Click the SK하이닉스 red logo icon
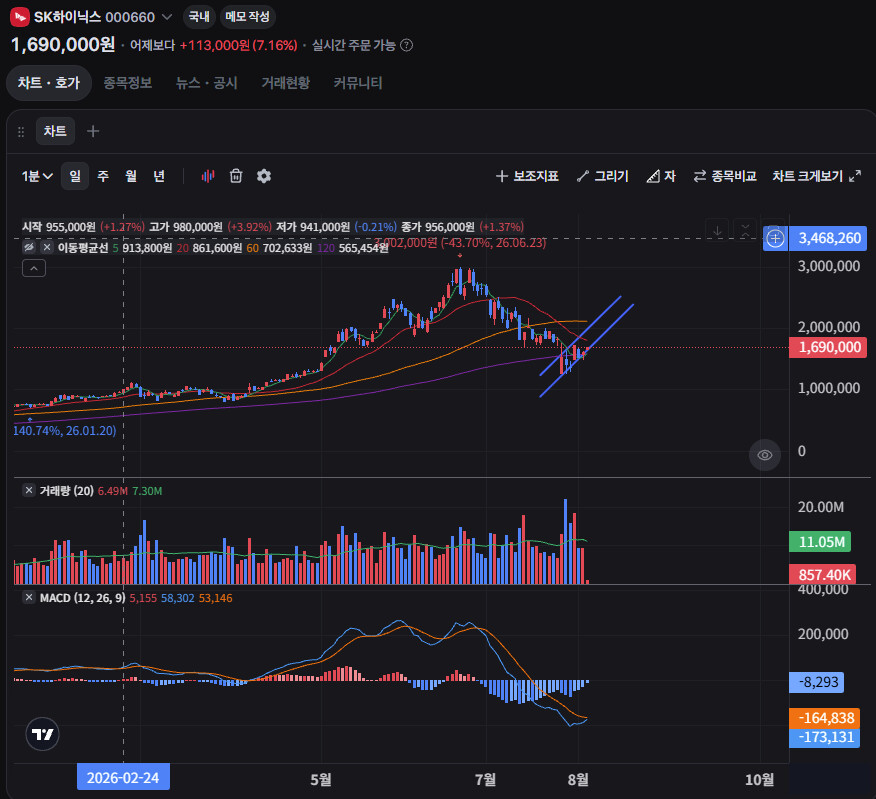This screenshot has width=876, height=799. coord(20,17)
